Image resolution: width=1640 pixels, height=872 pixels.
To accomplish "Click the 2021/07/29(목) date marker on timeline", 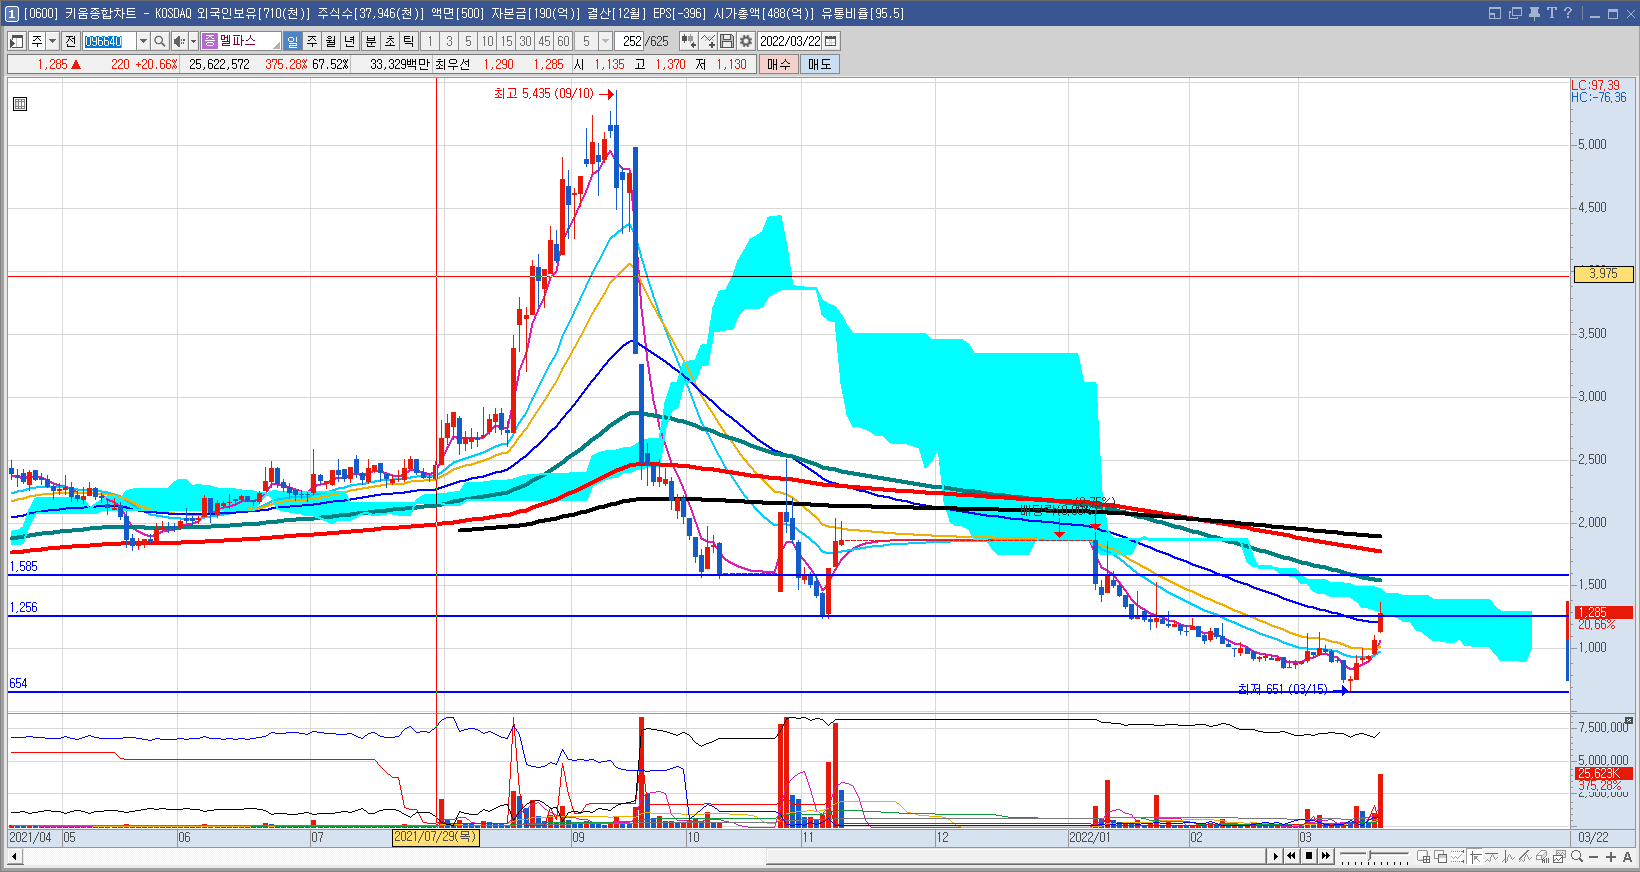I will click(435, 837).
